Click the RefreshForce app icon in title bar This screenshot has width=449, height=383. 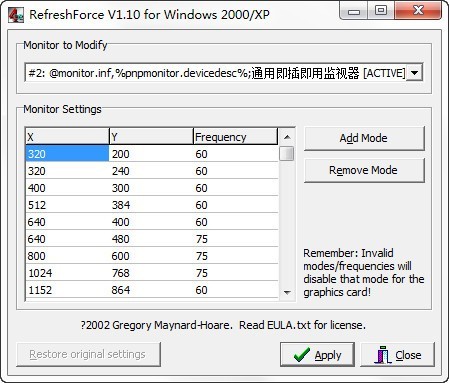click(16, 15)
